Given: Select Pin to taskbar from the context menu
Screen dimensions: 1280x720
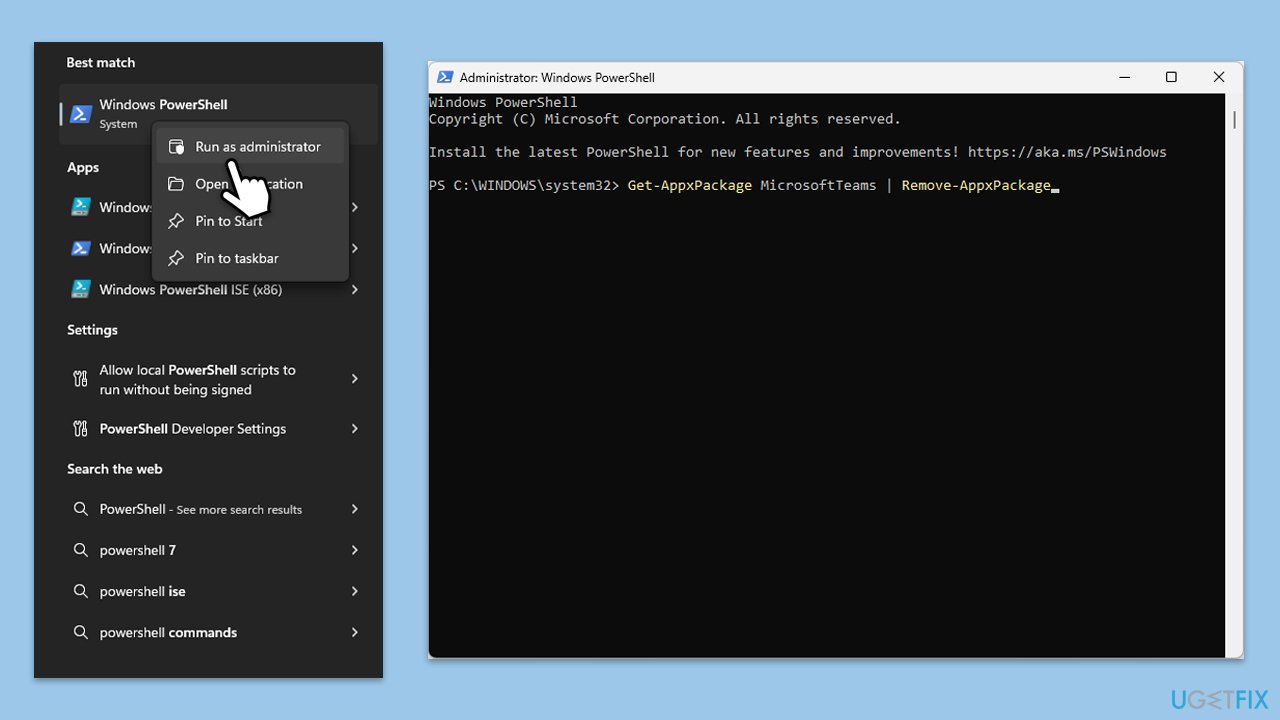Looking at the screenshot, I should pyautogui.click(x=236, y=258).
